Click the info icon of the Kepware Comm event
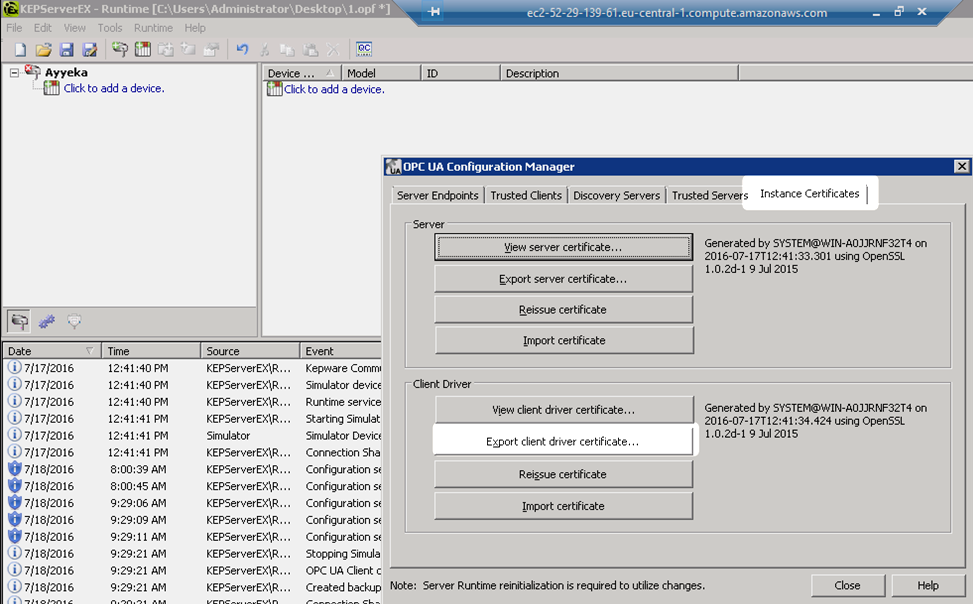This screenshot has width=973, height=604. click(x=14, y=367)
